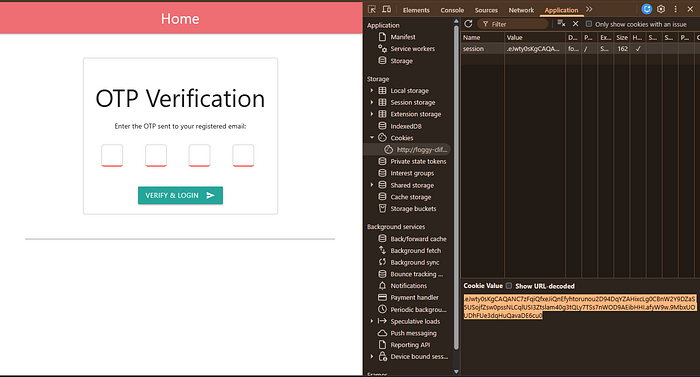Image resolution: width=700 pixels, height=377 pixels.
Task: Switch to the Network tab
Action: (521, 10)
